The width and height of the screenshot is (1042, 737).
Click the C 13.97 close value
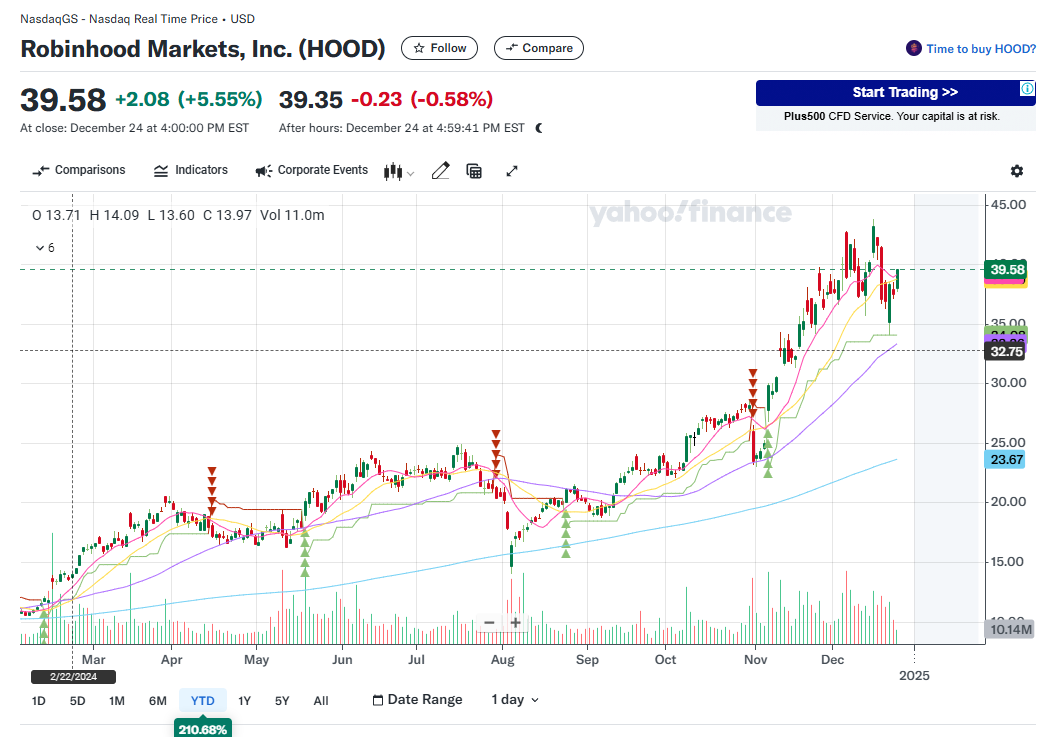pos(227,215)
